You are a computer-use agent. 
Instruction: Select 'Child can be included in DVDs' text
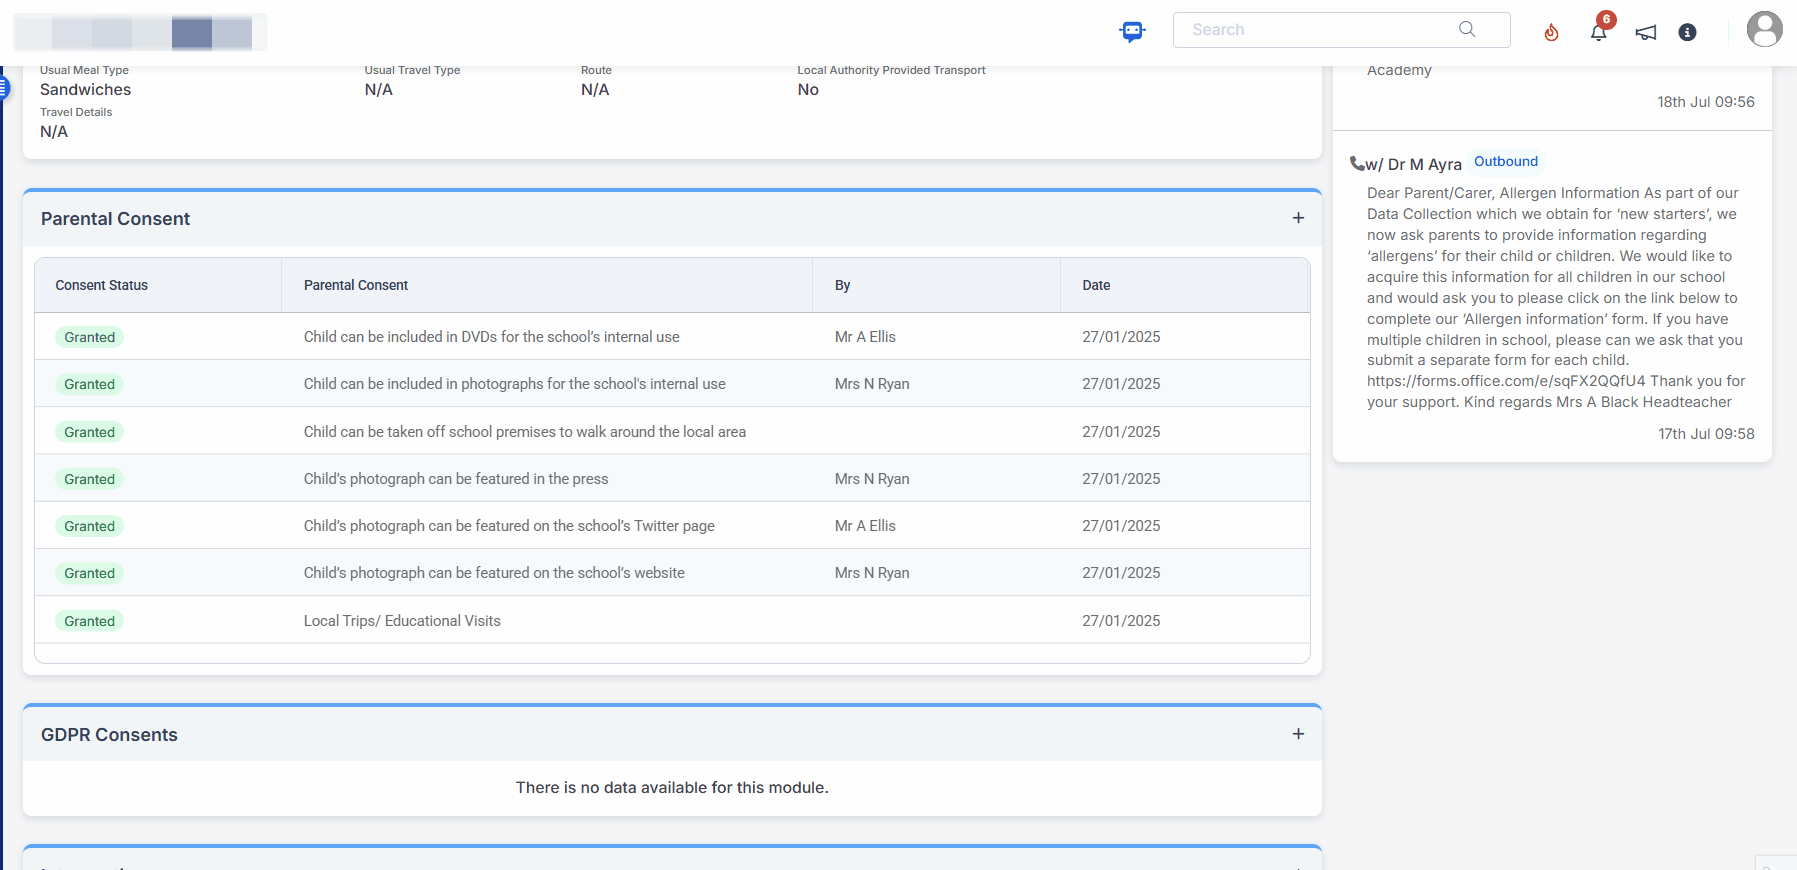click(x=491, y=337)
